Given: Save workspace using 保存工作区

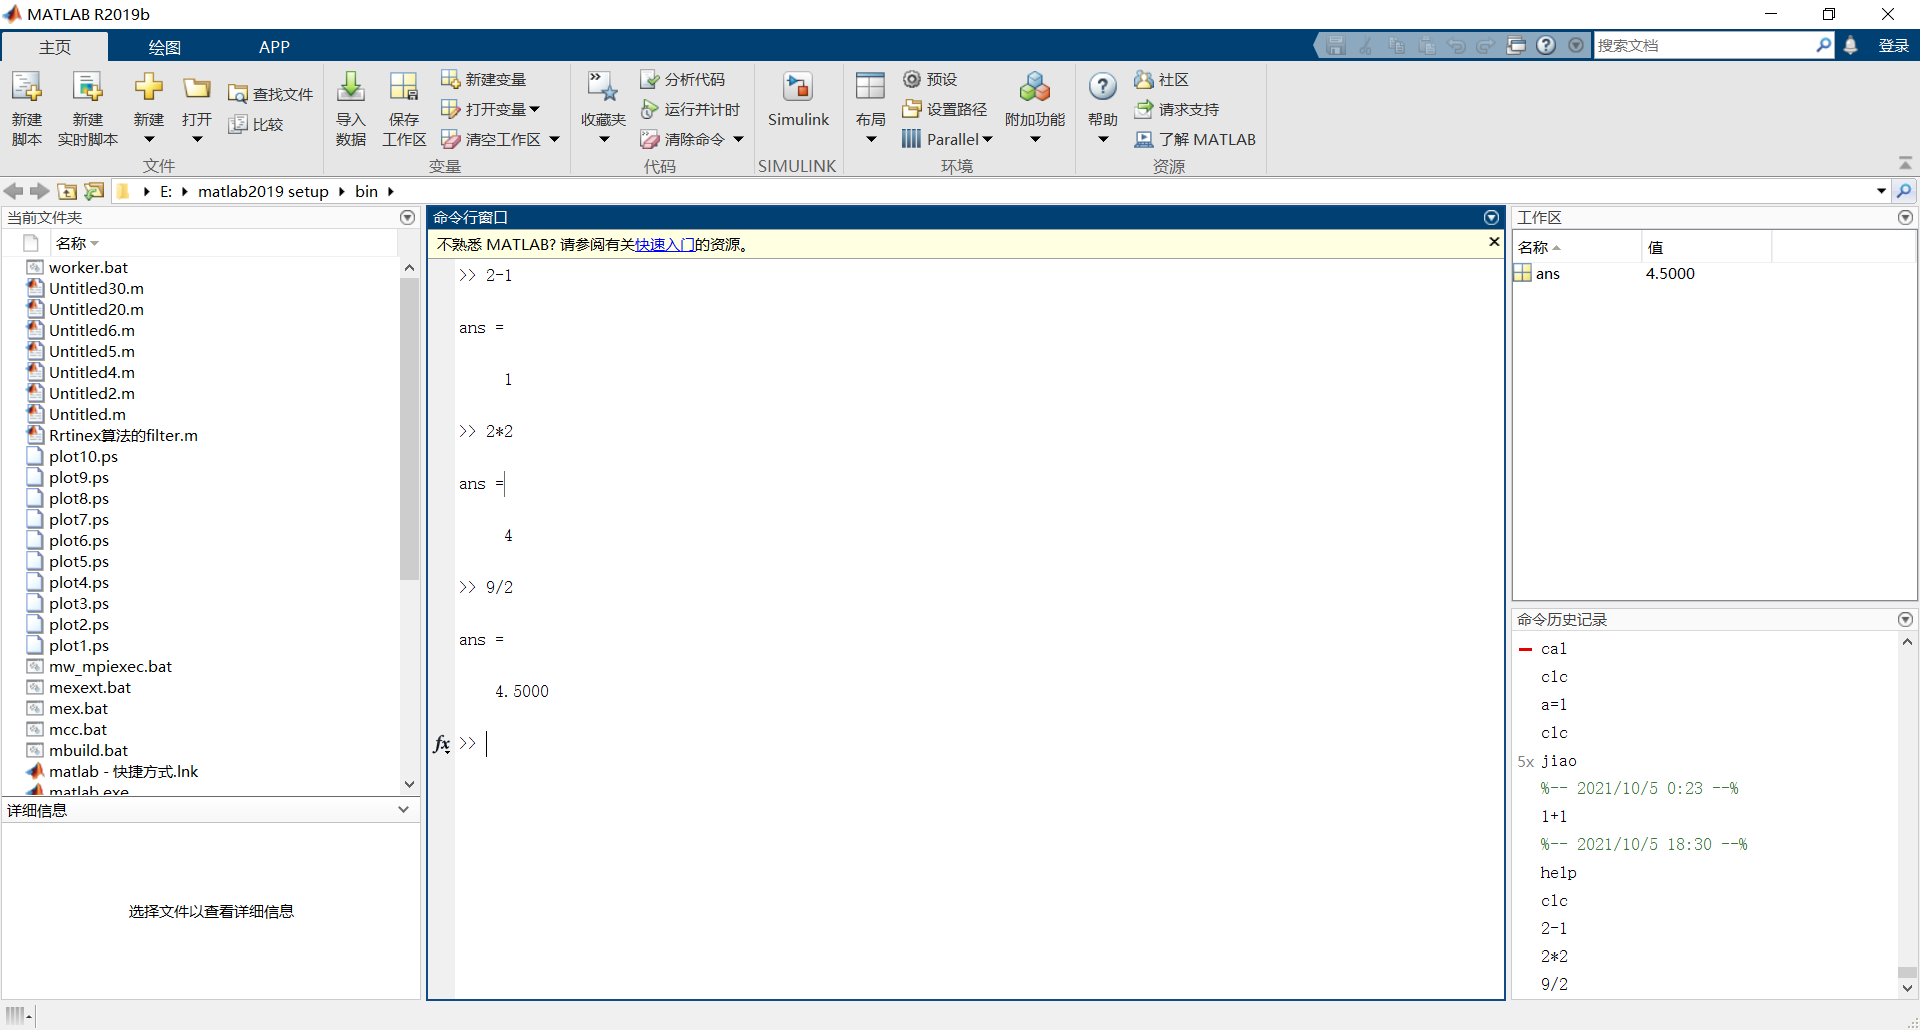Looking at the screenshot, I should click(403, 107).
